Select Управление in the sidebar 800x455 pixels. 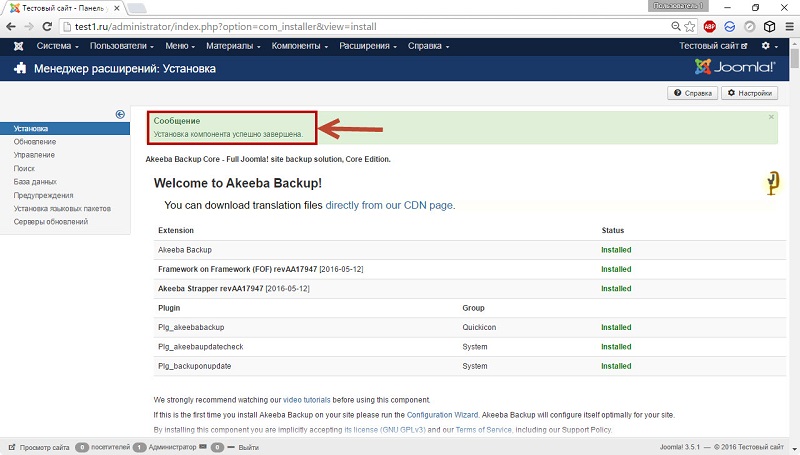click(x=34, y=155)
